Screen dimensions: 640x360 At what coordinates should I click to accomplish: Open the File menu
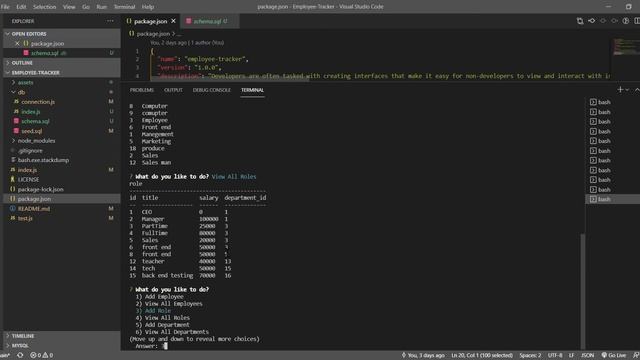tap(5, 7)
